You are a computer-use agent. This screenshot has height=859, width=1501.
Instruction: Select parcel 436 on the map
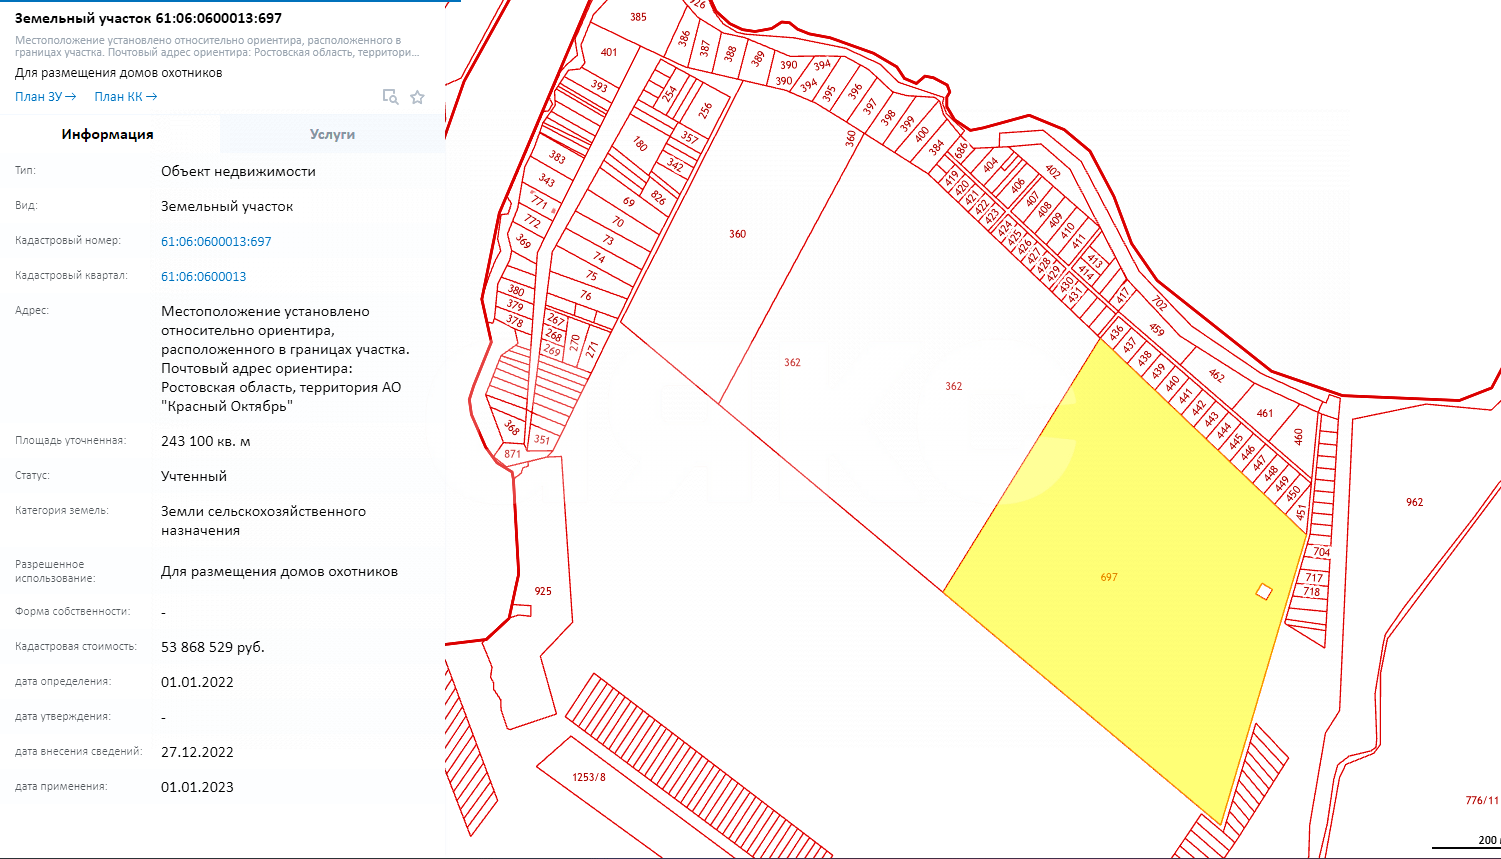pyautogui.click(x=1117, y=331)
